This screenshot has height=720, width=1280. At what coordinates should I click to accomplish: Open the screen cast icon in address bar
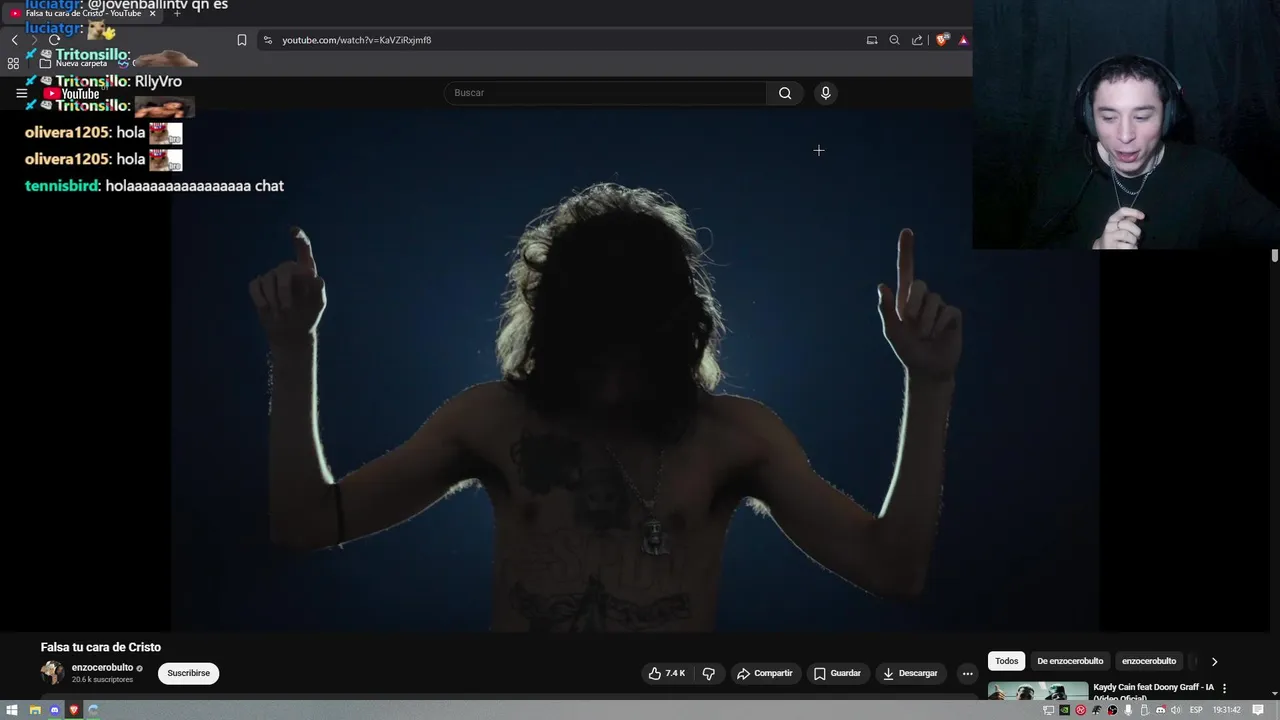[x=872, y=40]
